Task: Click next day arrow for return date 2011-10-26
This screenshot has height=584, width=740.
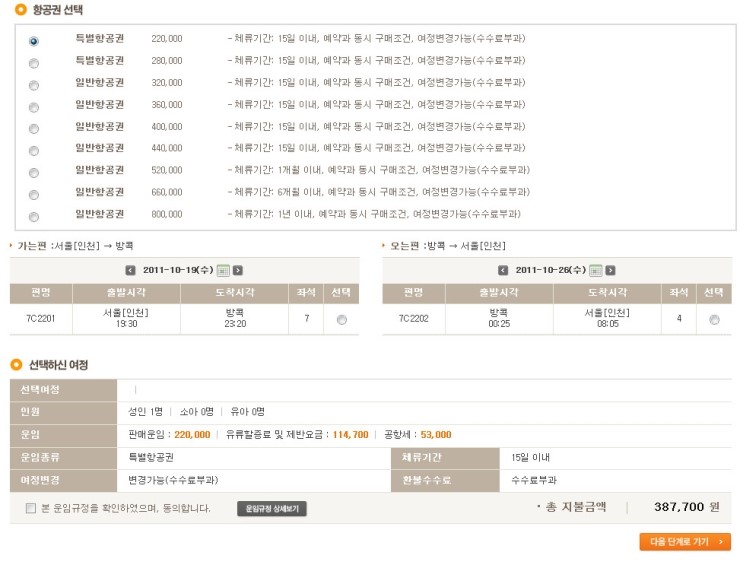Action: pyautogui.click(x=610, y=270)
